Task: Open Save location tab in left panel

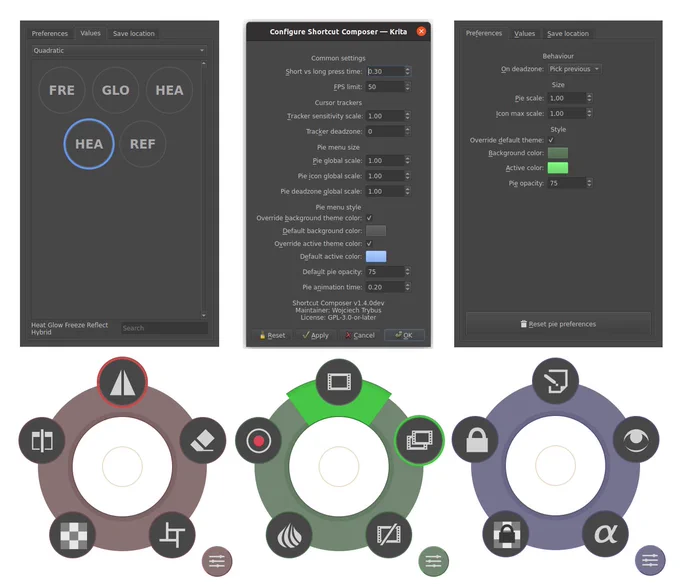Action: tap(134, 33)
